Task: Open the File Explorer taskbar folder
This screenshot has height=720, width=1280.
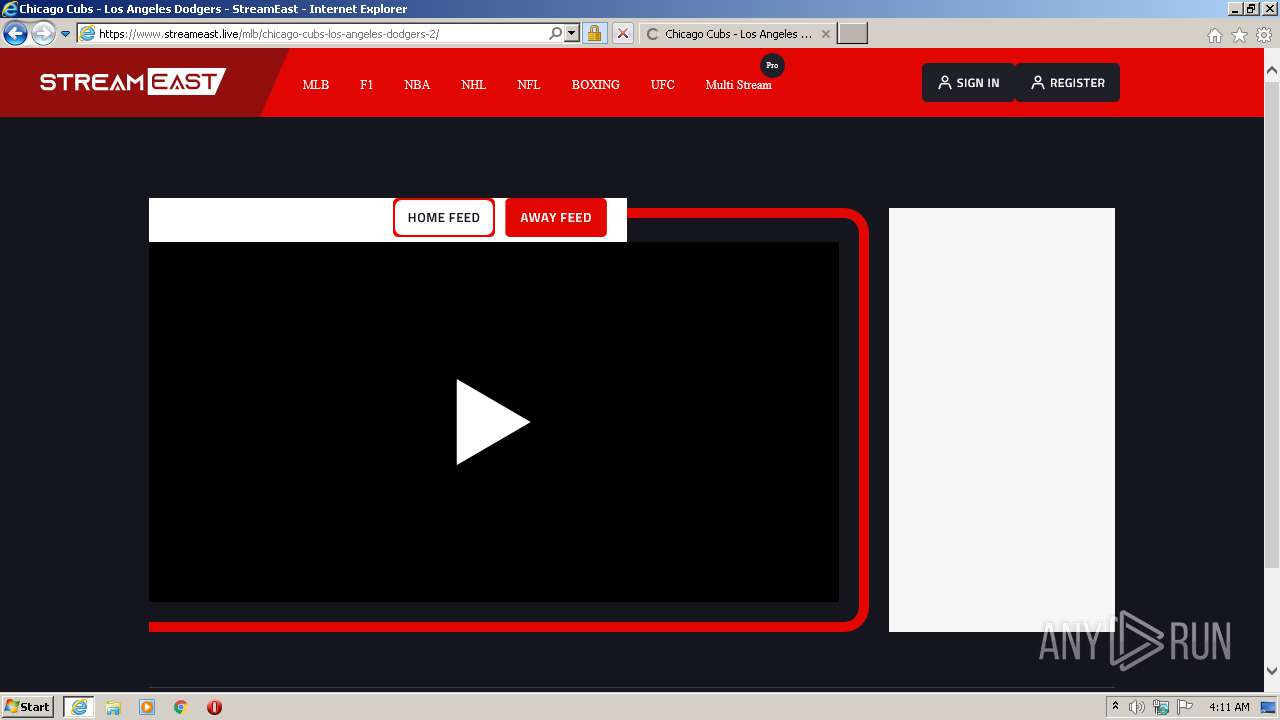Action: click(113, 707)
